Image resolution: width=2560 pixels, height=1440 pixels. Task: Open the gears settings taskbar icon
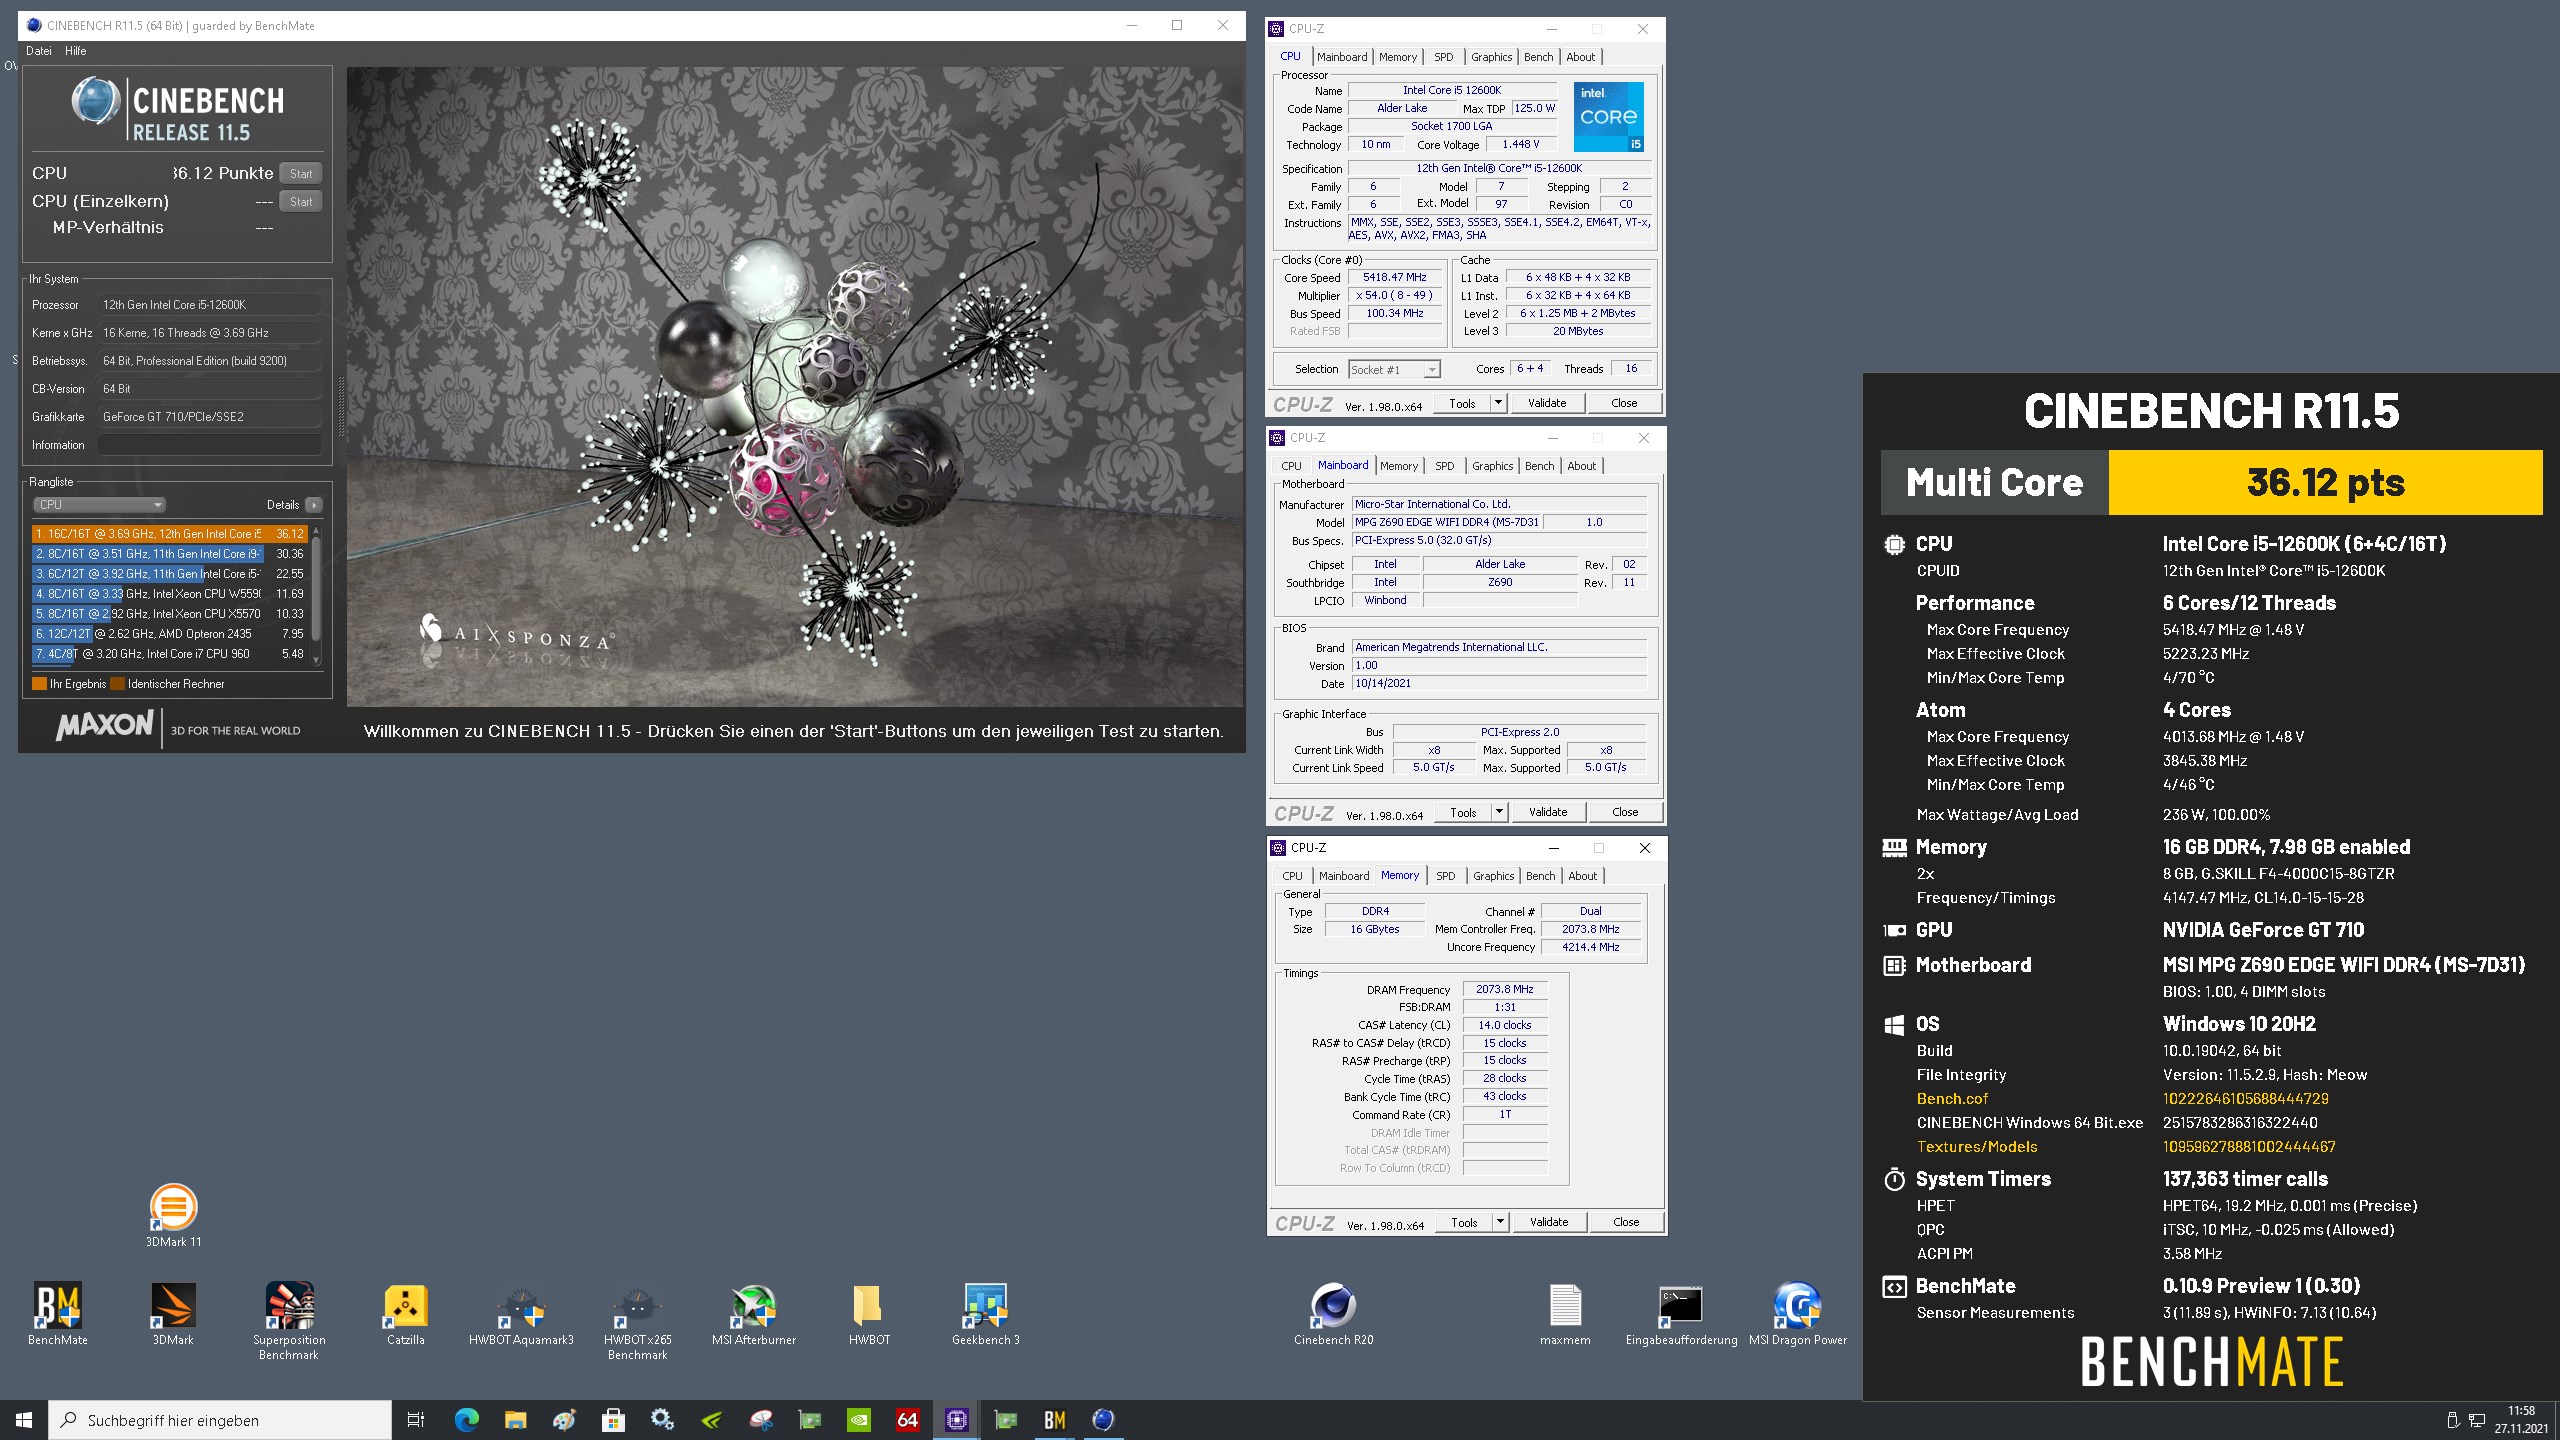click(662, 1420)
